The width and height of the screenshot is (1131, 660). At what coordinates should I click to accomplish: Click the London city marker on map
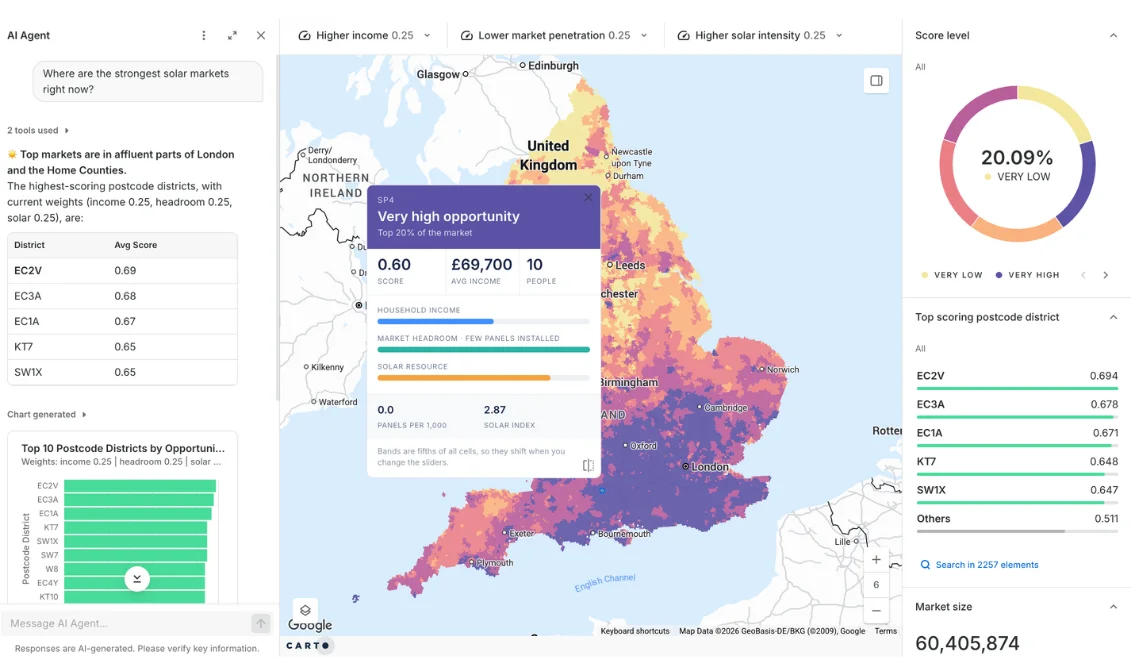click(685, 467)
